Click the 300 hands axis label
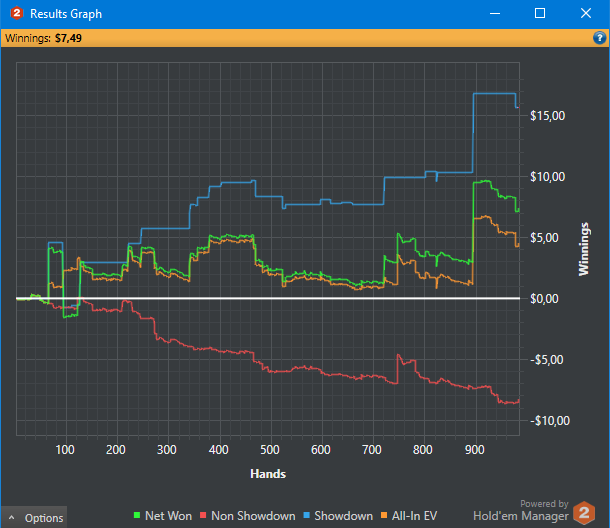This screenshot has height=528, width=610. (x=167, y=450)
